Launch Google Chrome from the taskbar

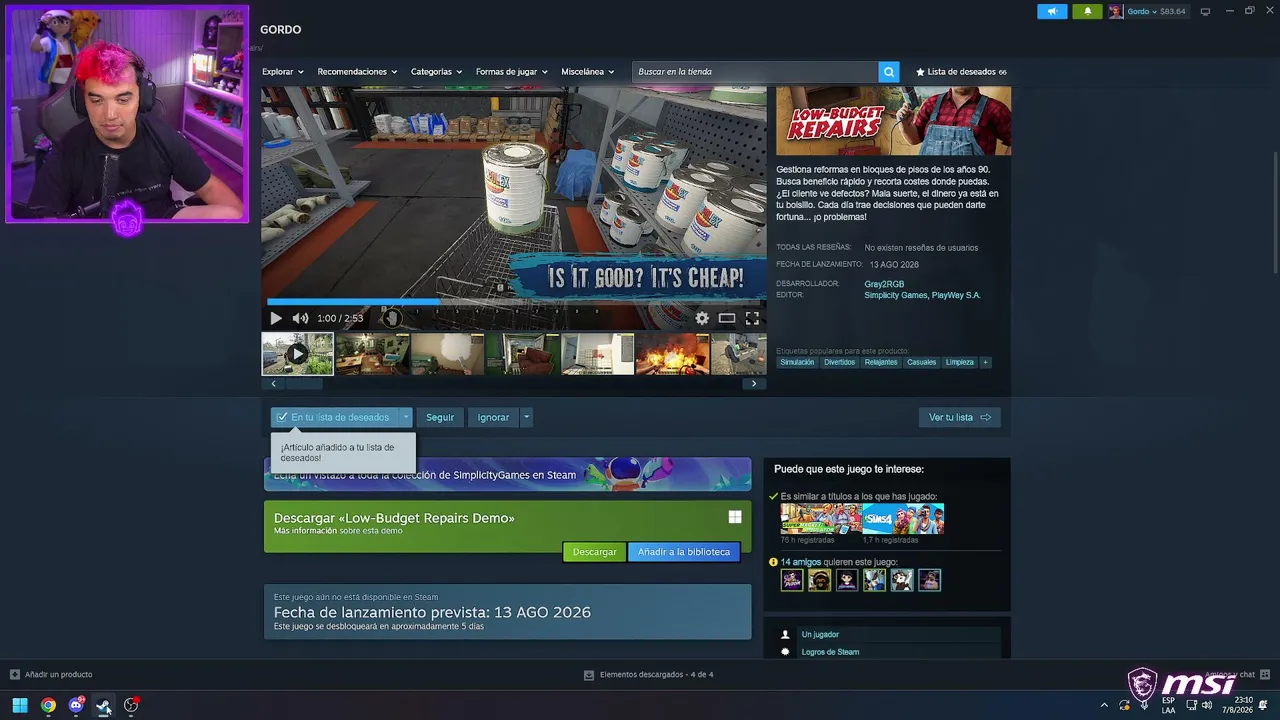tap(48, 705)
